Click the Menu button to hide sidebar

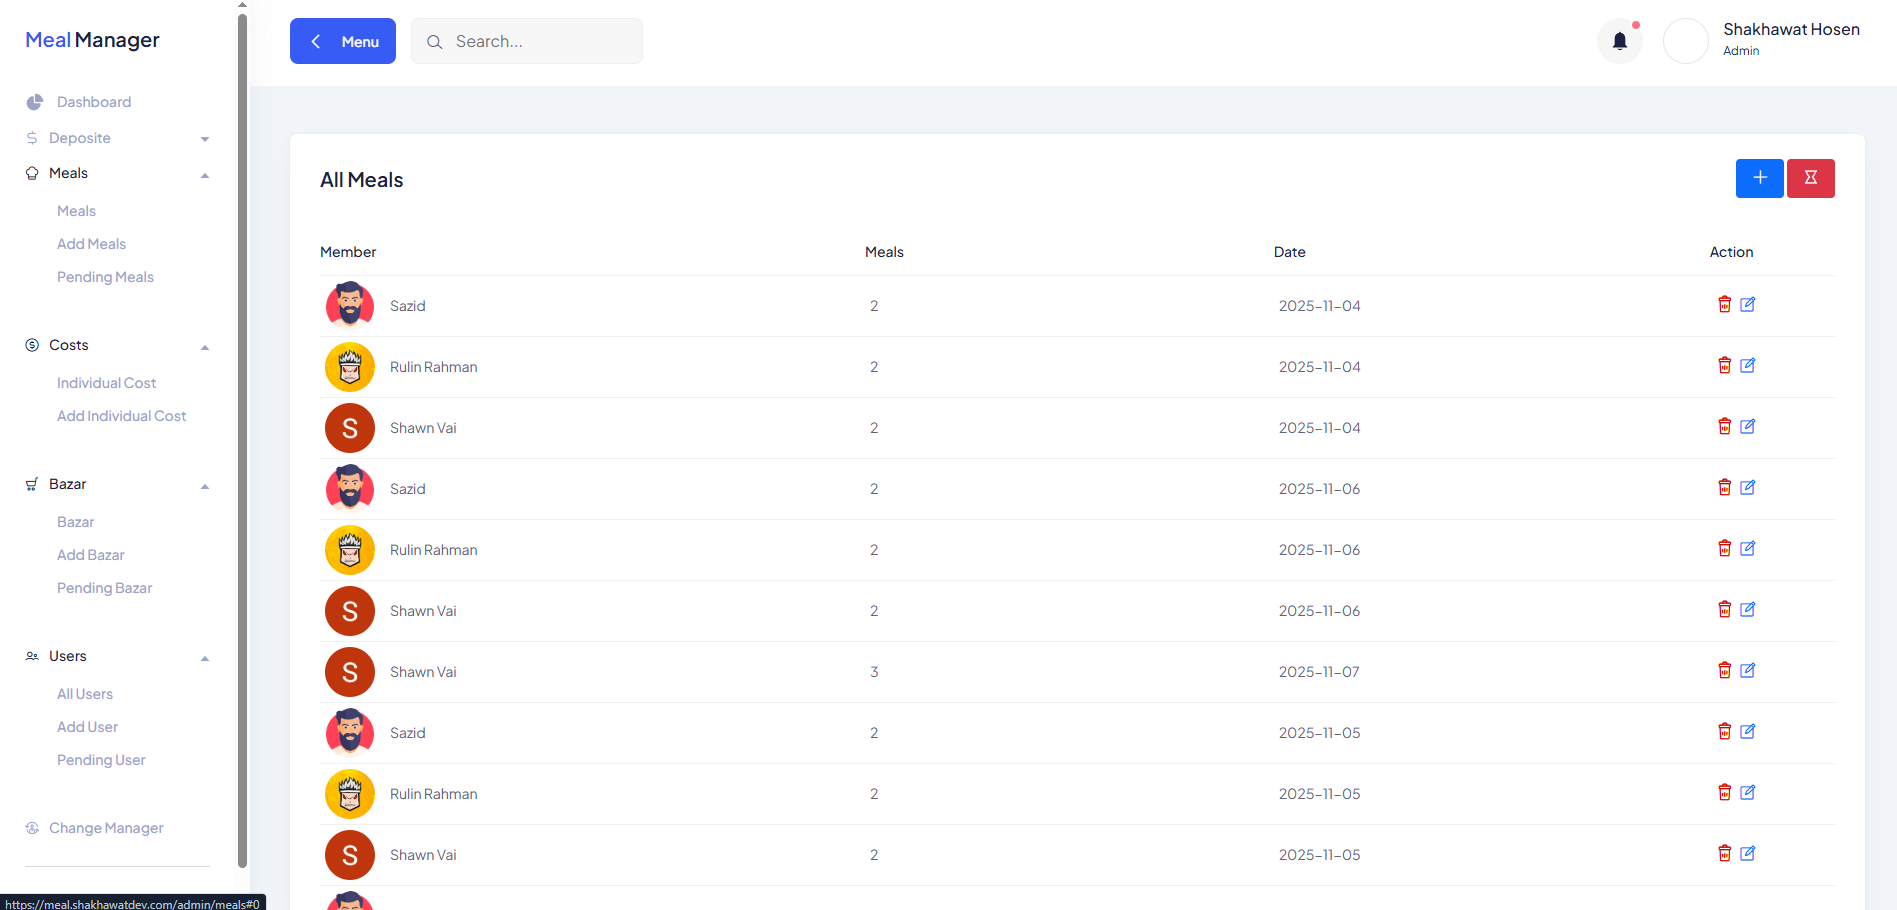click(343, 41)
